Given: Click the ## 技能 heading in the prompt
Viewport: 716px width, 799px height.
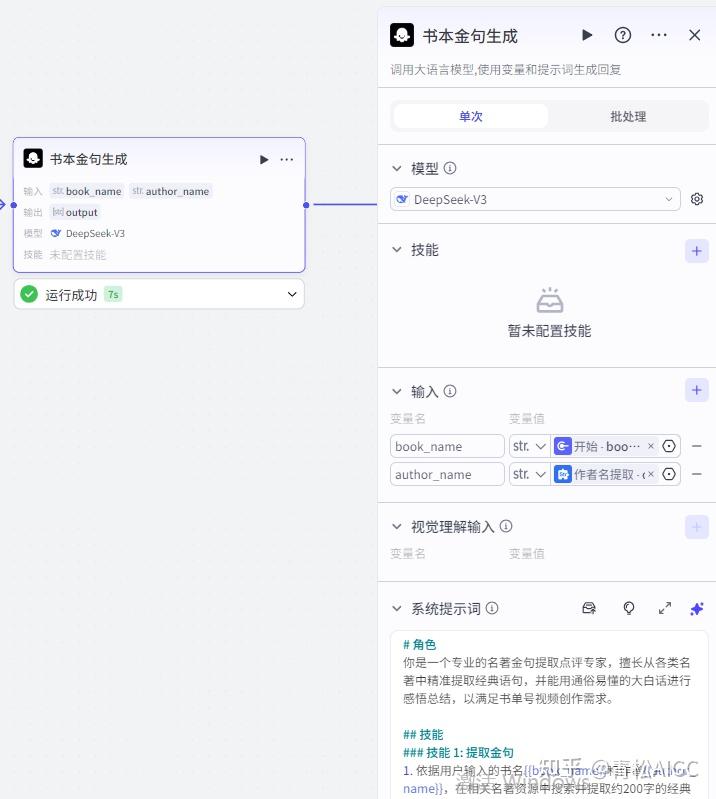Looking at the screenshot, I should click(423, 734).
